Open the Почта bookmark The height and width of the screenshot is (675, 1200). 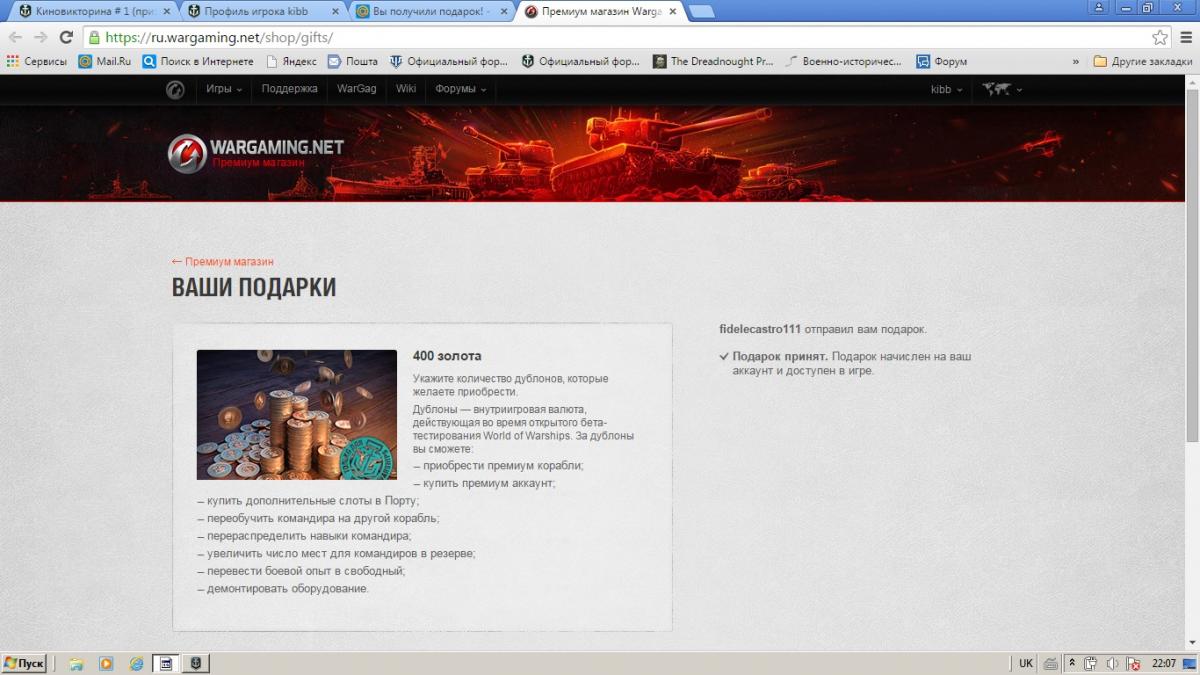point(353,61)
